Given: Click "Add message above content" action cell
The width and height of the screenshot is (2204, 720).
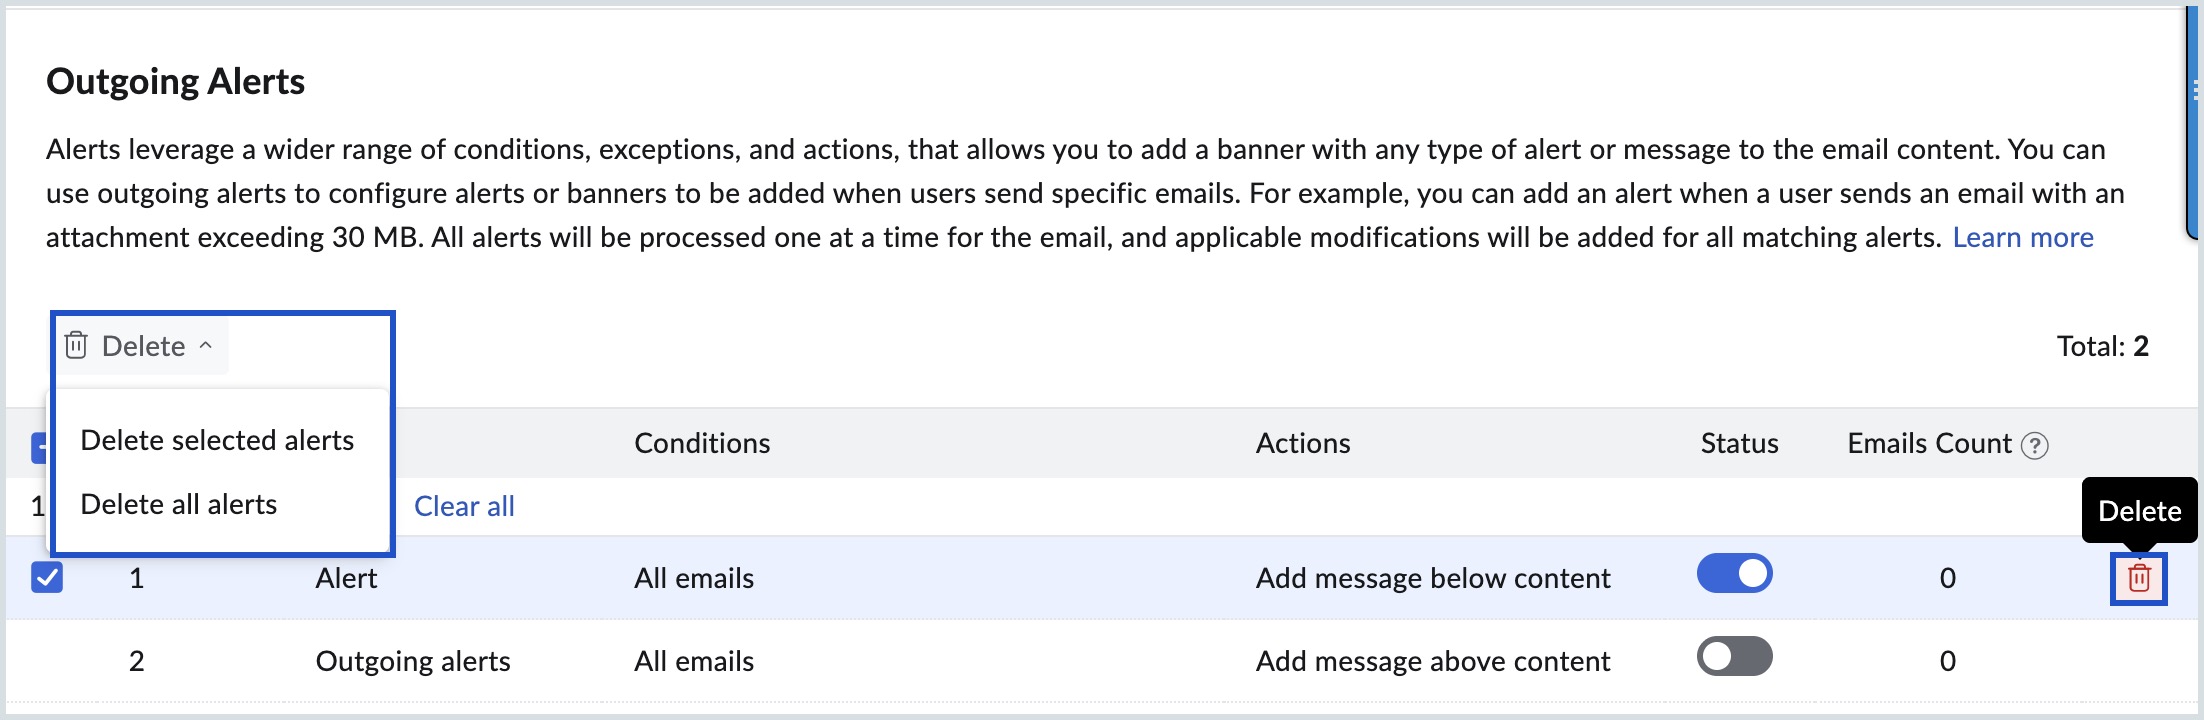Looking at the screenshot, I should pos(1433,662).
